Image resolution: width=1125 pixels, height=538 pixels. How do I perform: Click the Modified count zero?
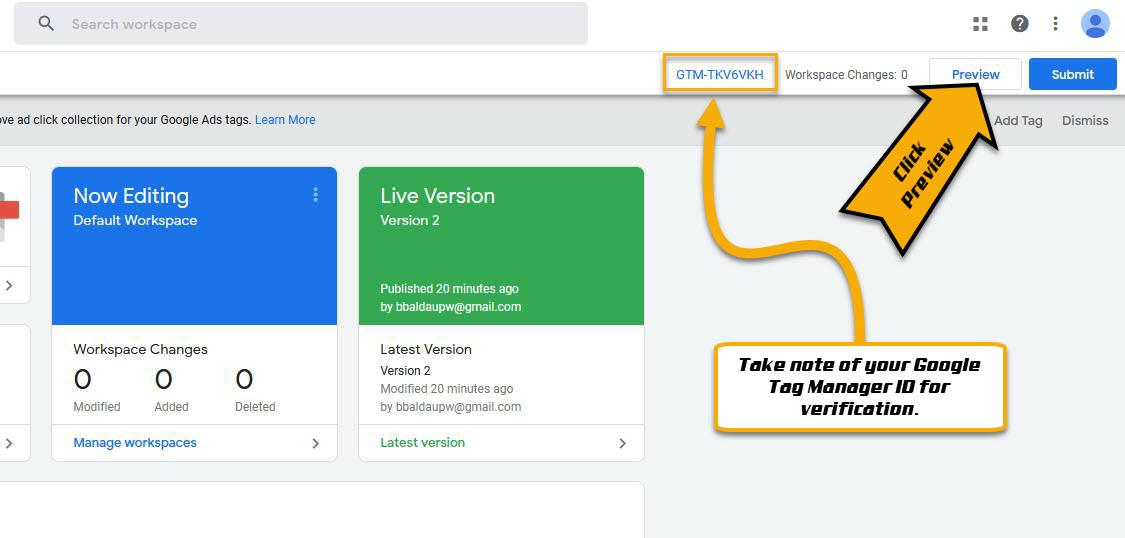pyautogui.click(x=83, y=379)
